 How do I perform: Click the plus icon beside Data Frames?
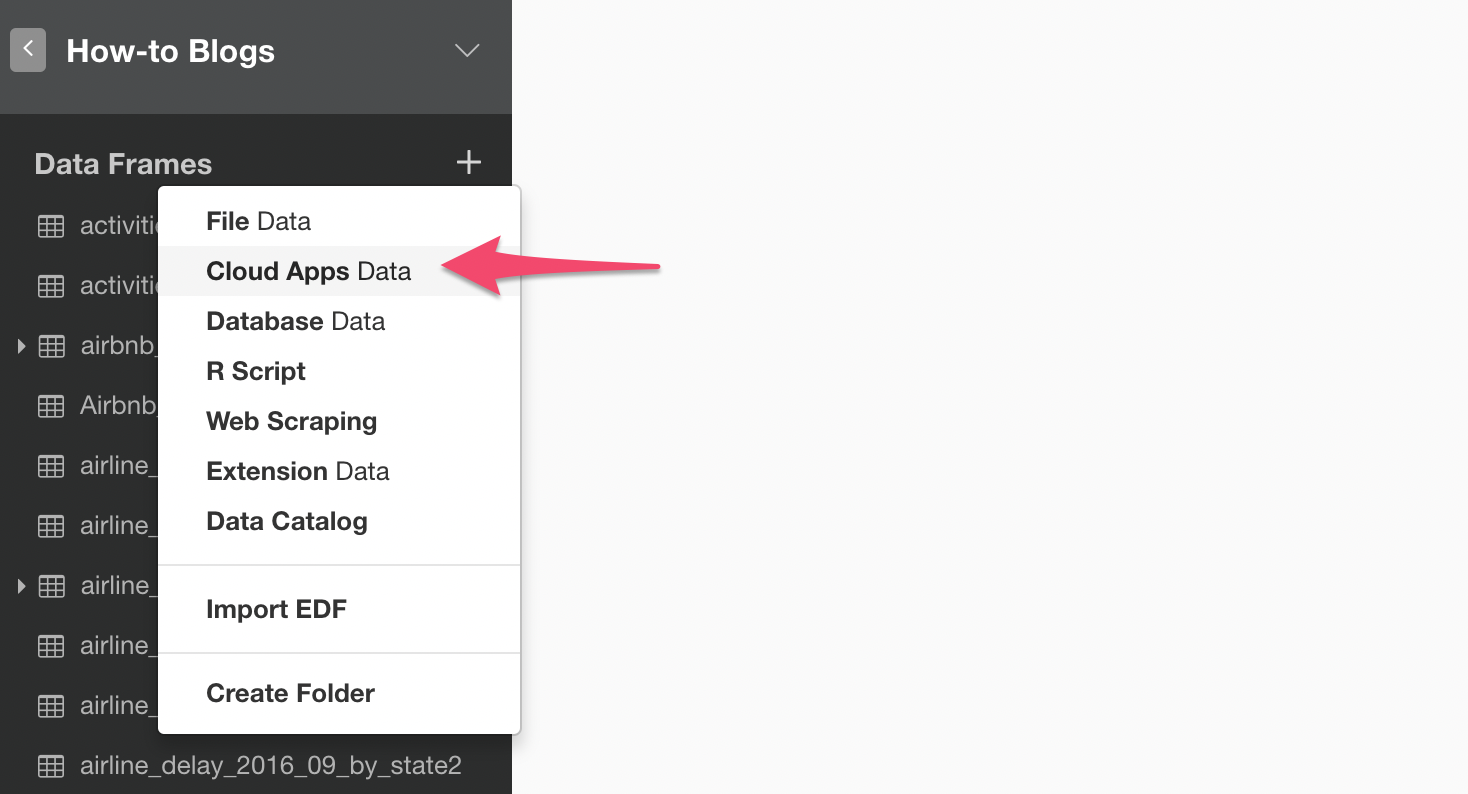tap(468, 162)
